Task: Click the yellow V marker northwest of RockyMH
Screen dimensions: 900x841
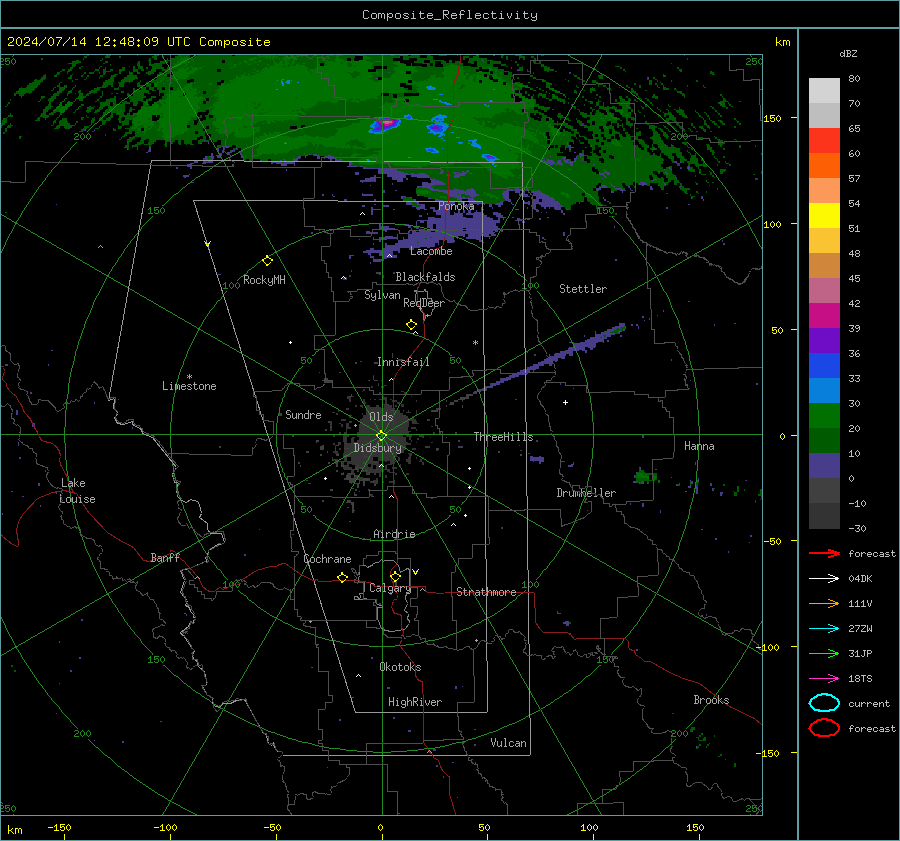Action: [x=208, y=244]
